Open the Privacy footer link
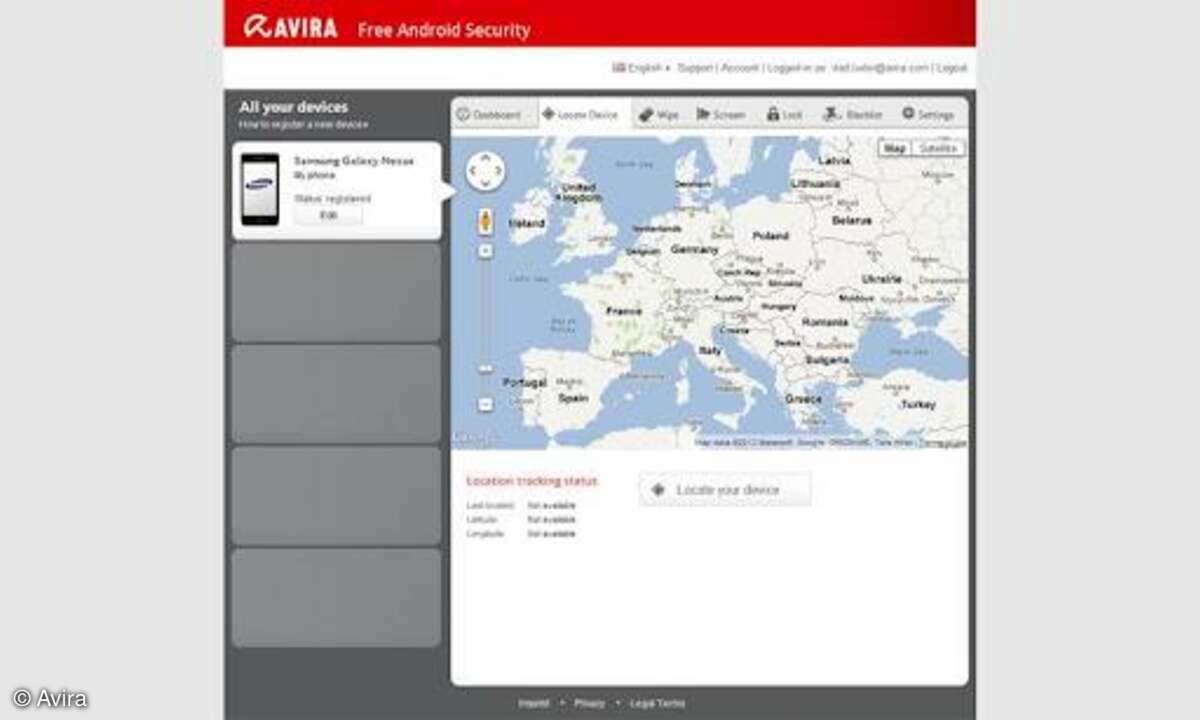Screen dimensions: 1200x720 (589, 703)
